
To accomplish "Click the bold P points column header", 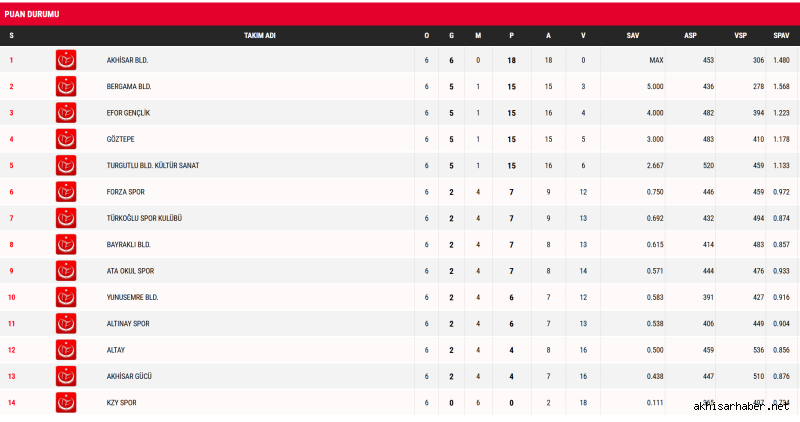I will pos(511,35).
